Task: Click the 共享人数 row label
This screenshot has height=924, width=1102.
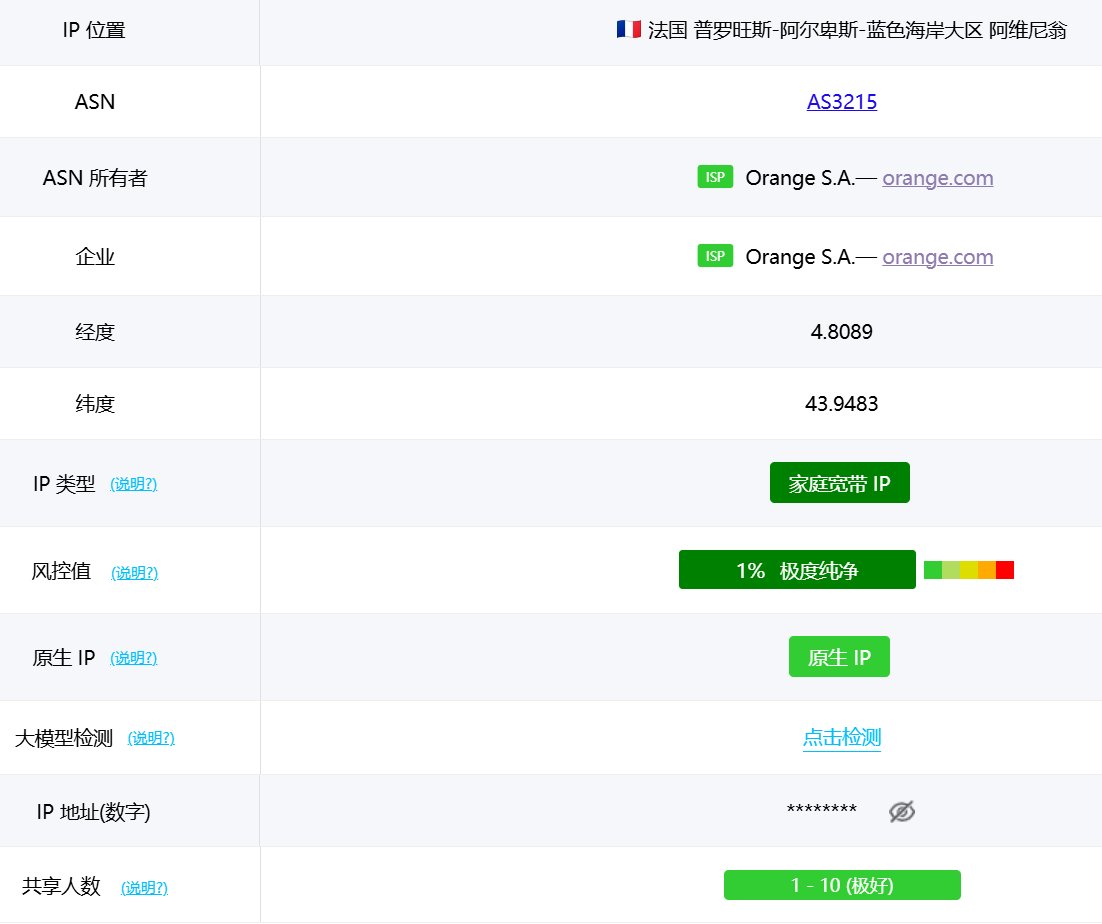Action: (x=61, y=886)
